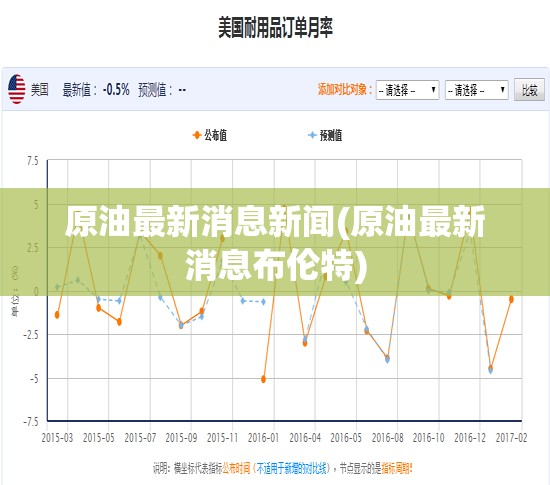The image size is (550, 485).
Task: Click the 2017-02 x-axis label
Action: tap(511, 438)
